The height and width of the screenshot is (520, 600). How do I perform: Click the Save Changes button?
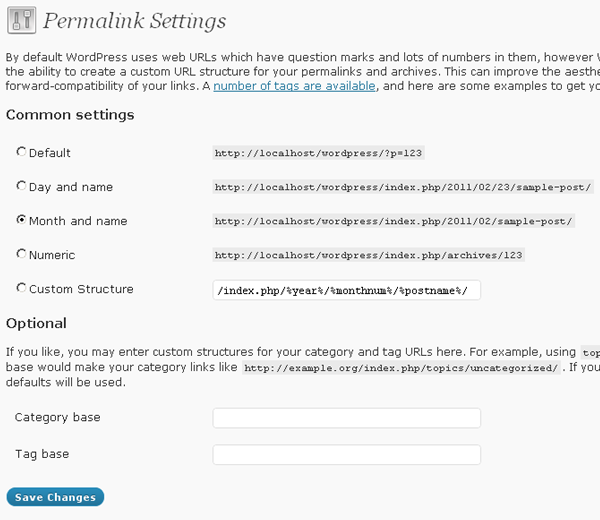(55, 497)
